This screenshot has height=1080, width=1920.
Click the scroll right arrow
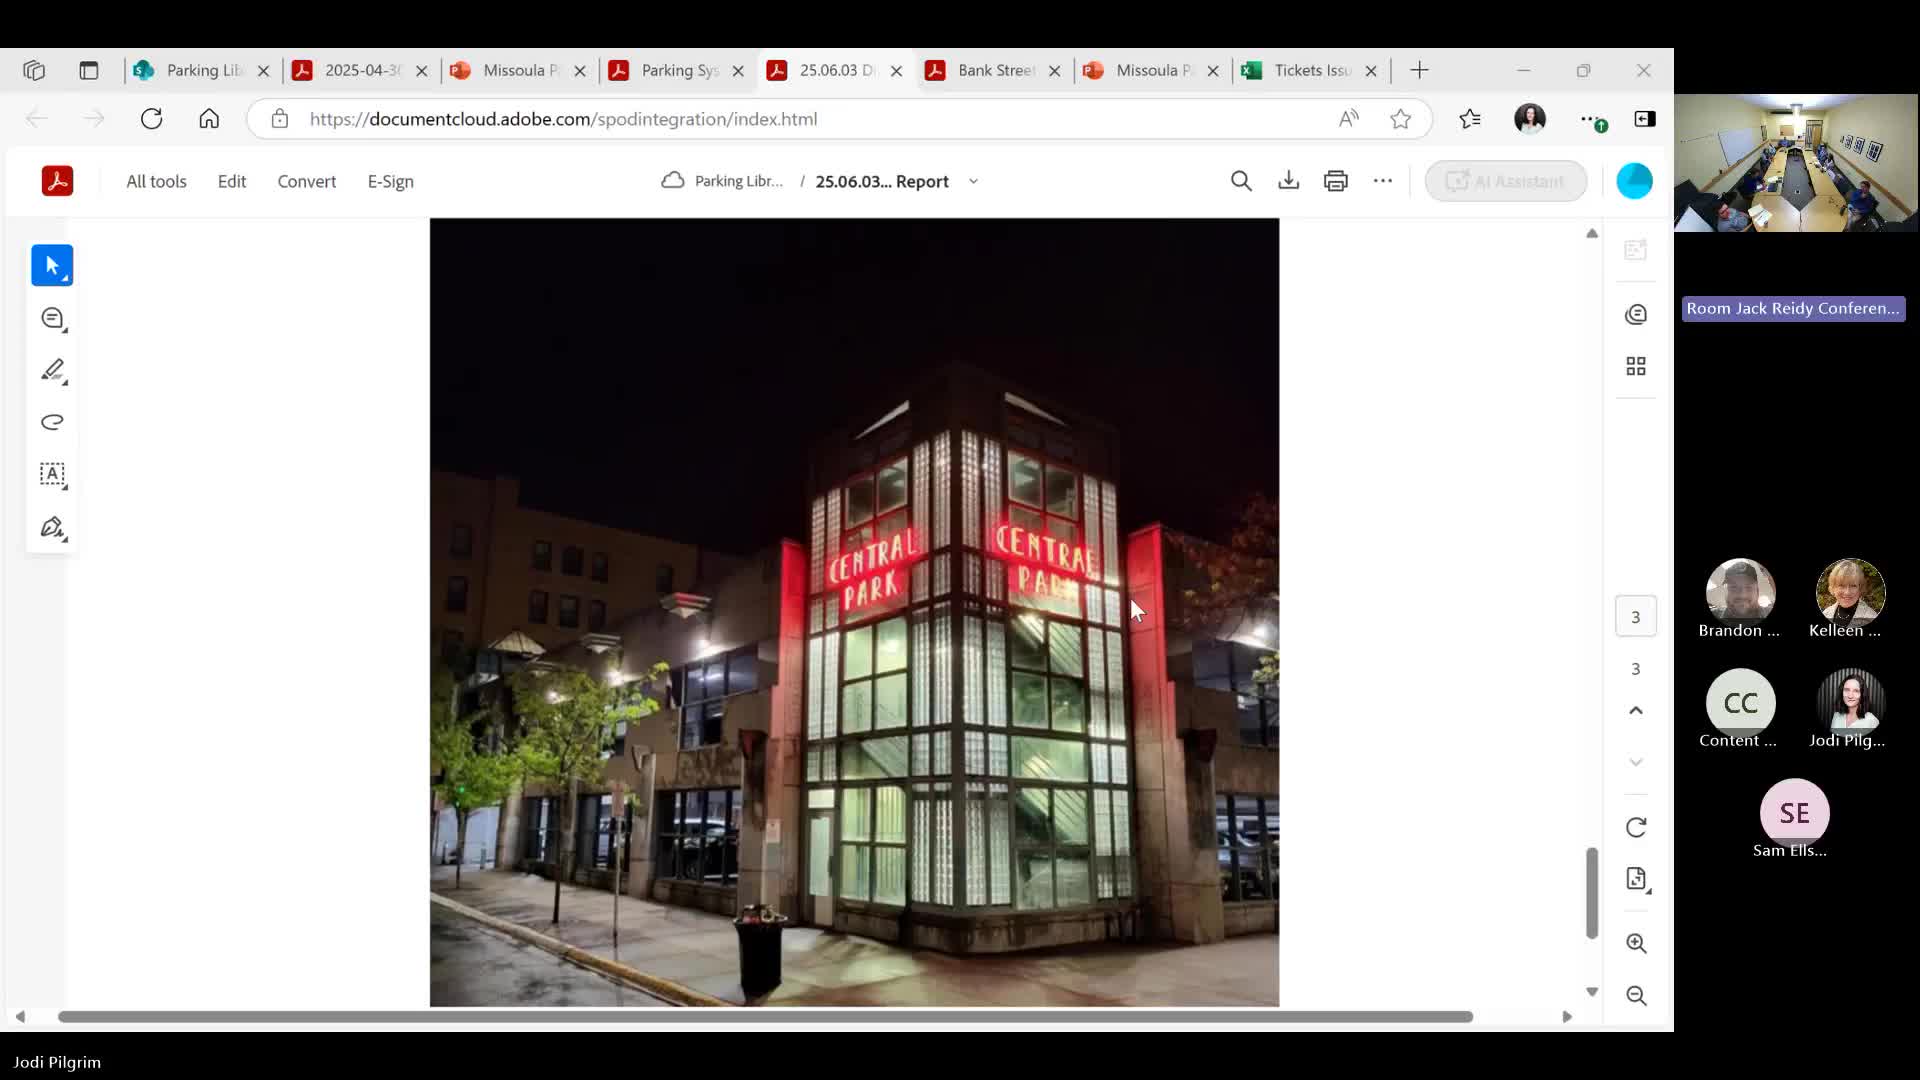(x=1567, y=1017)
